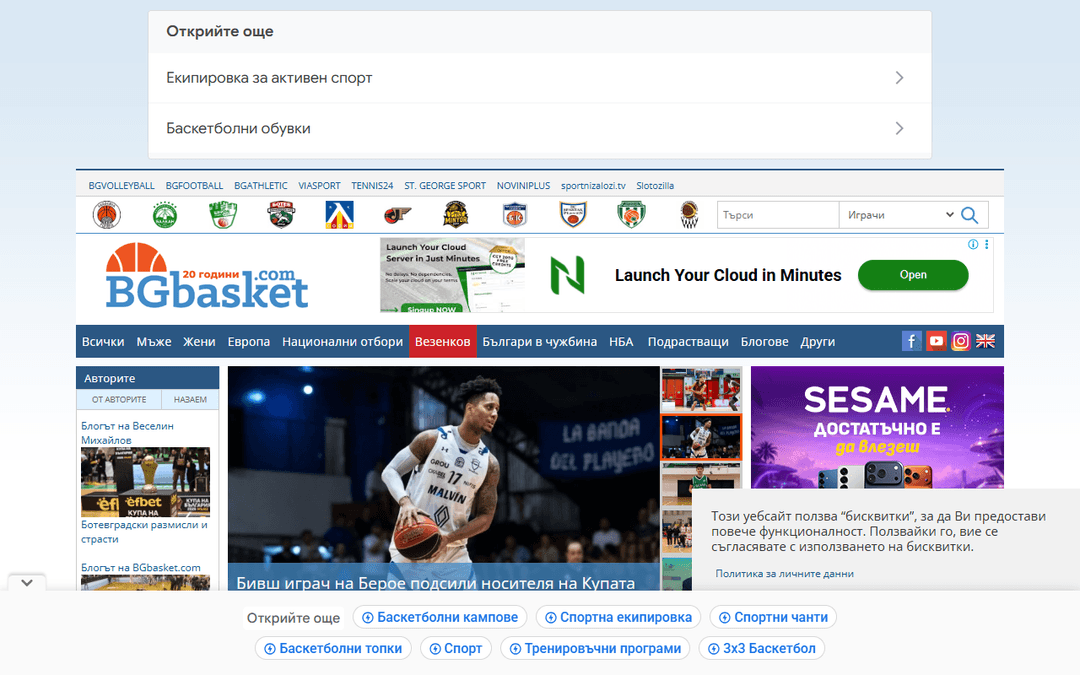This screenshot has width=1080, height=675.
Task: Click the Тренировъчни програми chip
Action: click(x=595, y=648)
